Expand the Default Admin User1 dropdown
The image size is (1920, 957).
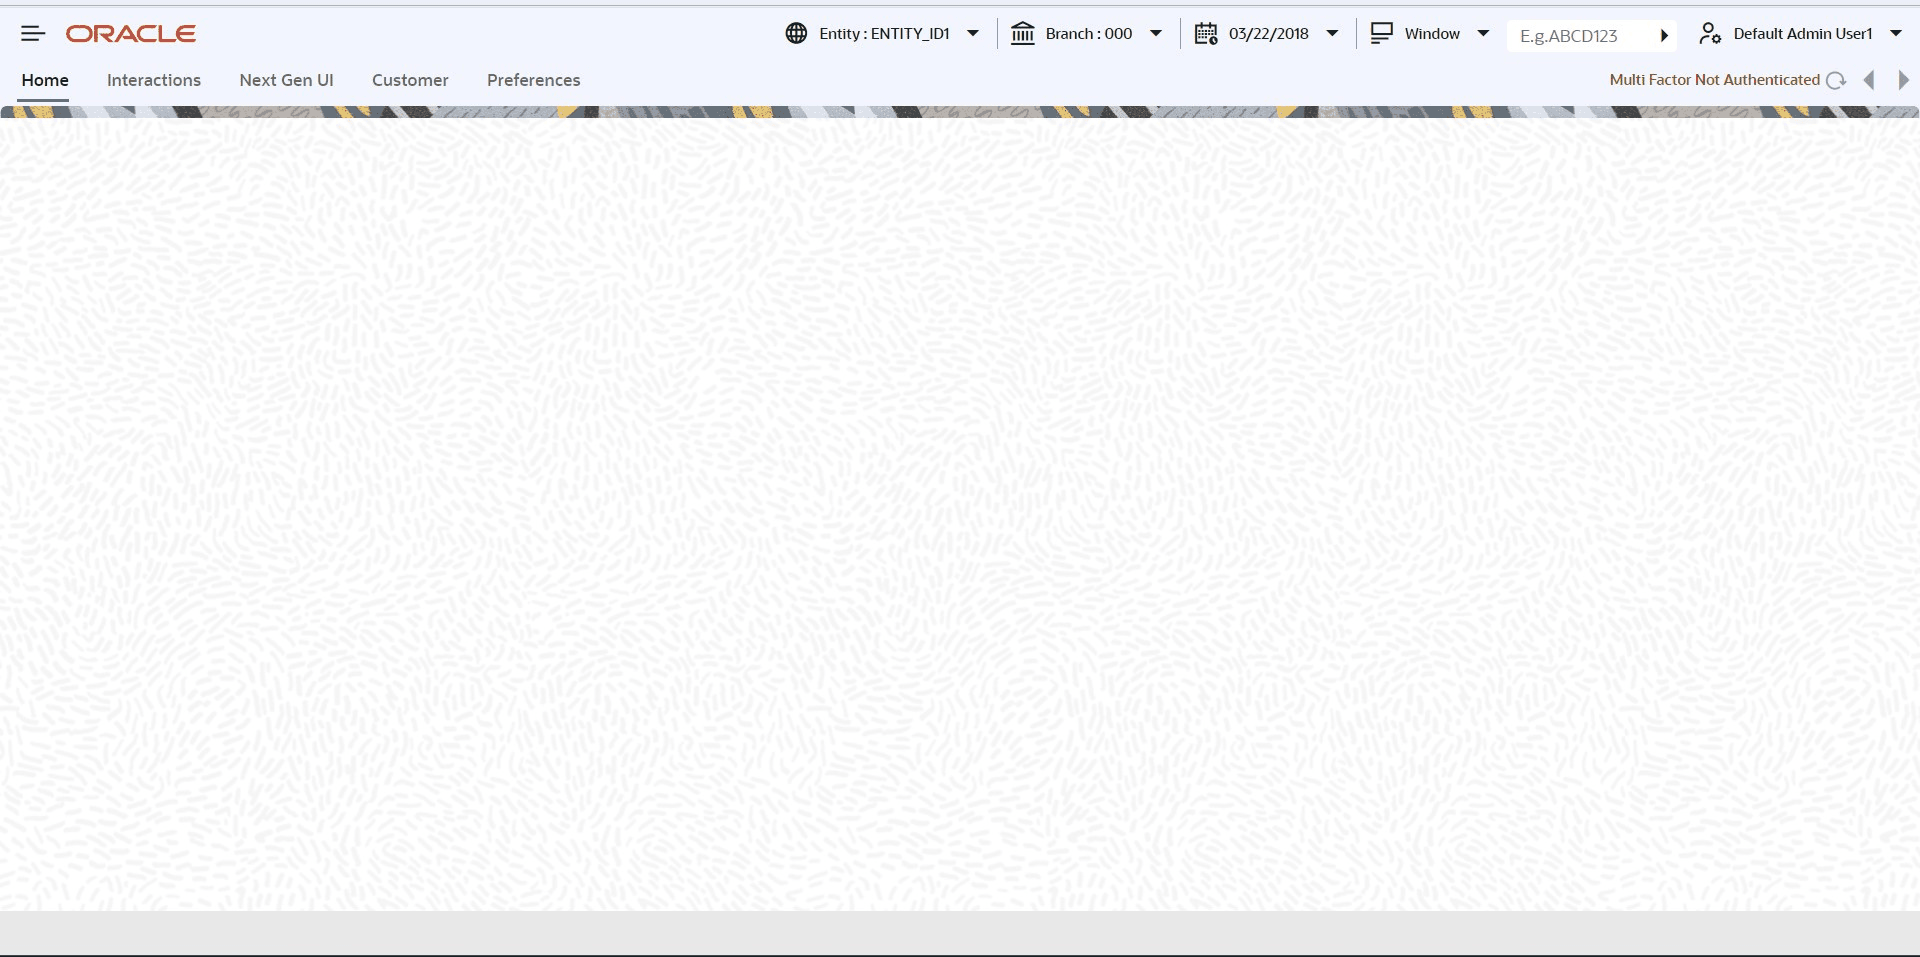1896,34
